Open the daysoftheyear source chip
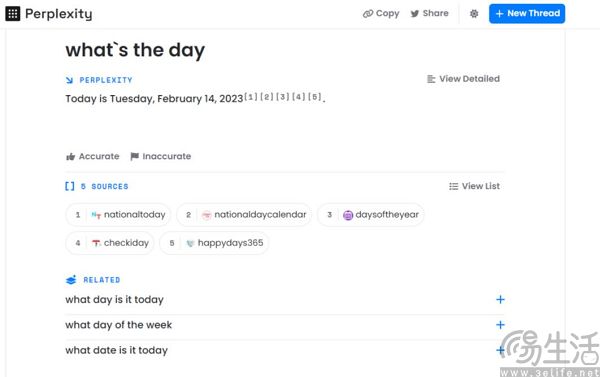This screenshot has height=377, width=600. point(371,215)
